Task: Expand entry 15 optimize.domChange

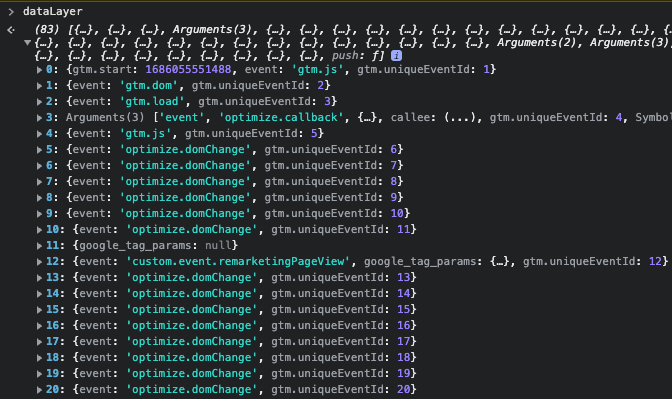Action: [x=39, y=309]
